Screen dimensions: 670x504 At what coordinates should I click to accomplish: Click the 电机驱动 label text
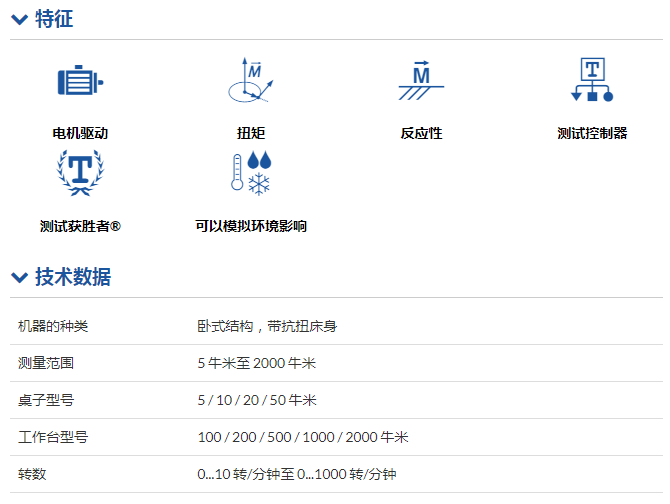(x=80, y=133)
